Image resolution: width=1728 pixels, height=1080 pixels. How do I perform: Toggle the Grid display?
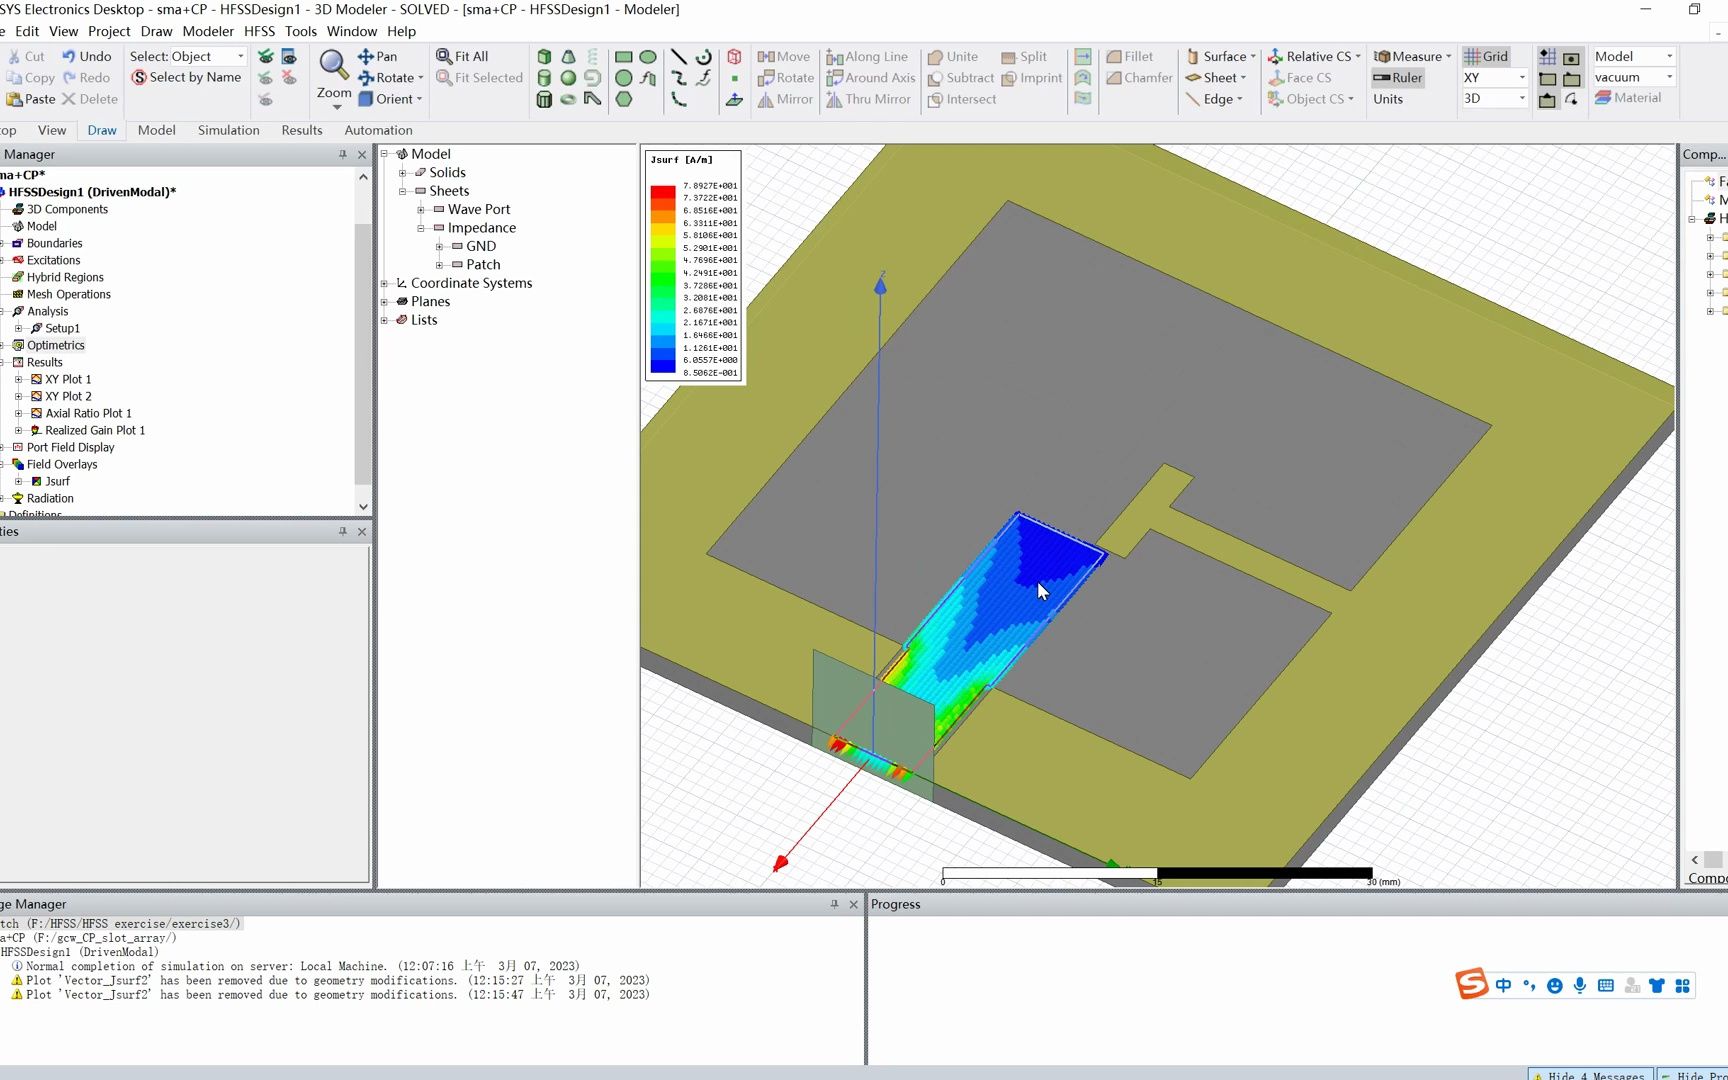pyautogui.click(x=1486, y=57)
